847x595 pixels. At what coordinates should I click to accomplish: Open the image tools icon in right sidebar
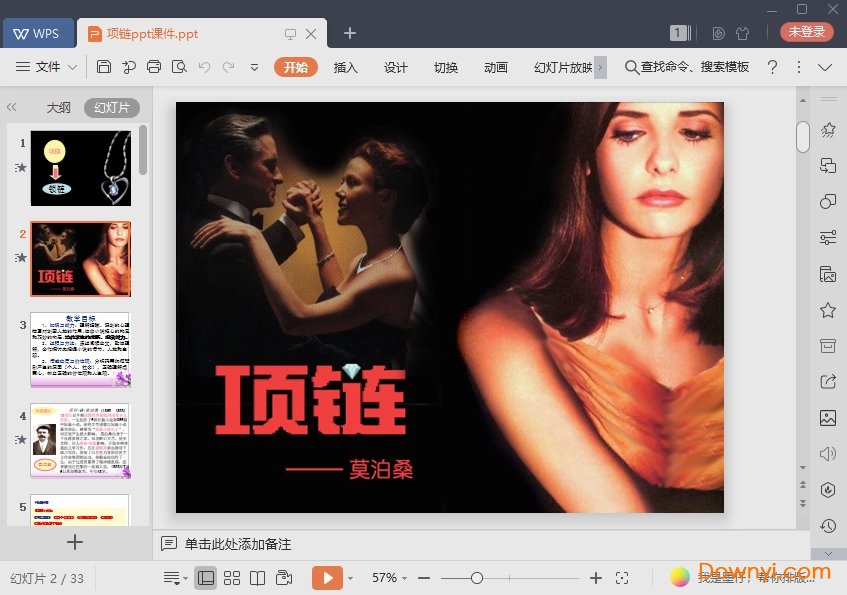(x=827, y=272)
